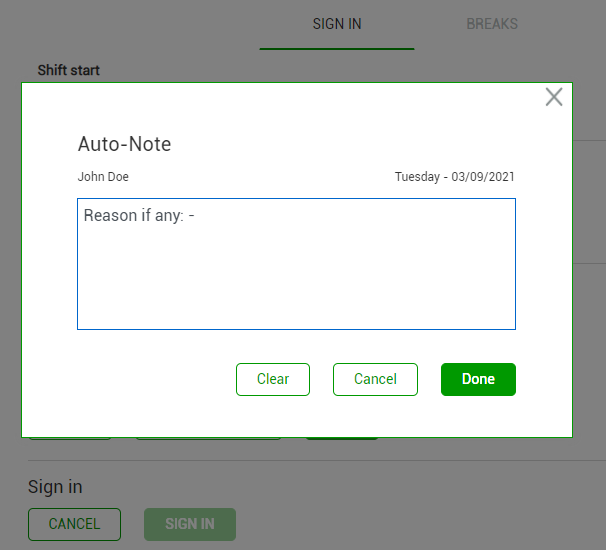606x550 pixels.
Task: Select the John Doe name label
Action: pos(103,177)
